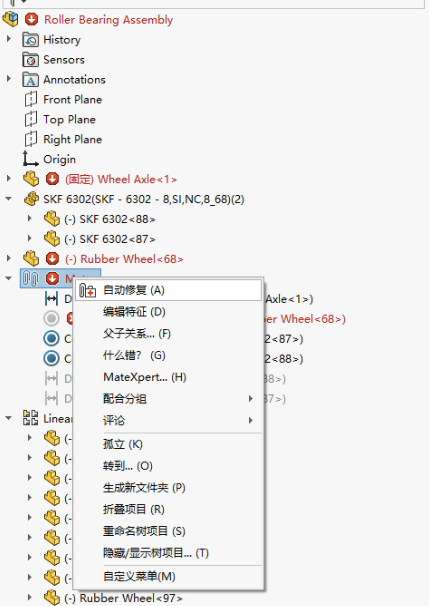Expand the Wheel Axle<1> component

tap(9, 178)
